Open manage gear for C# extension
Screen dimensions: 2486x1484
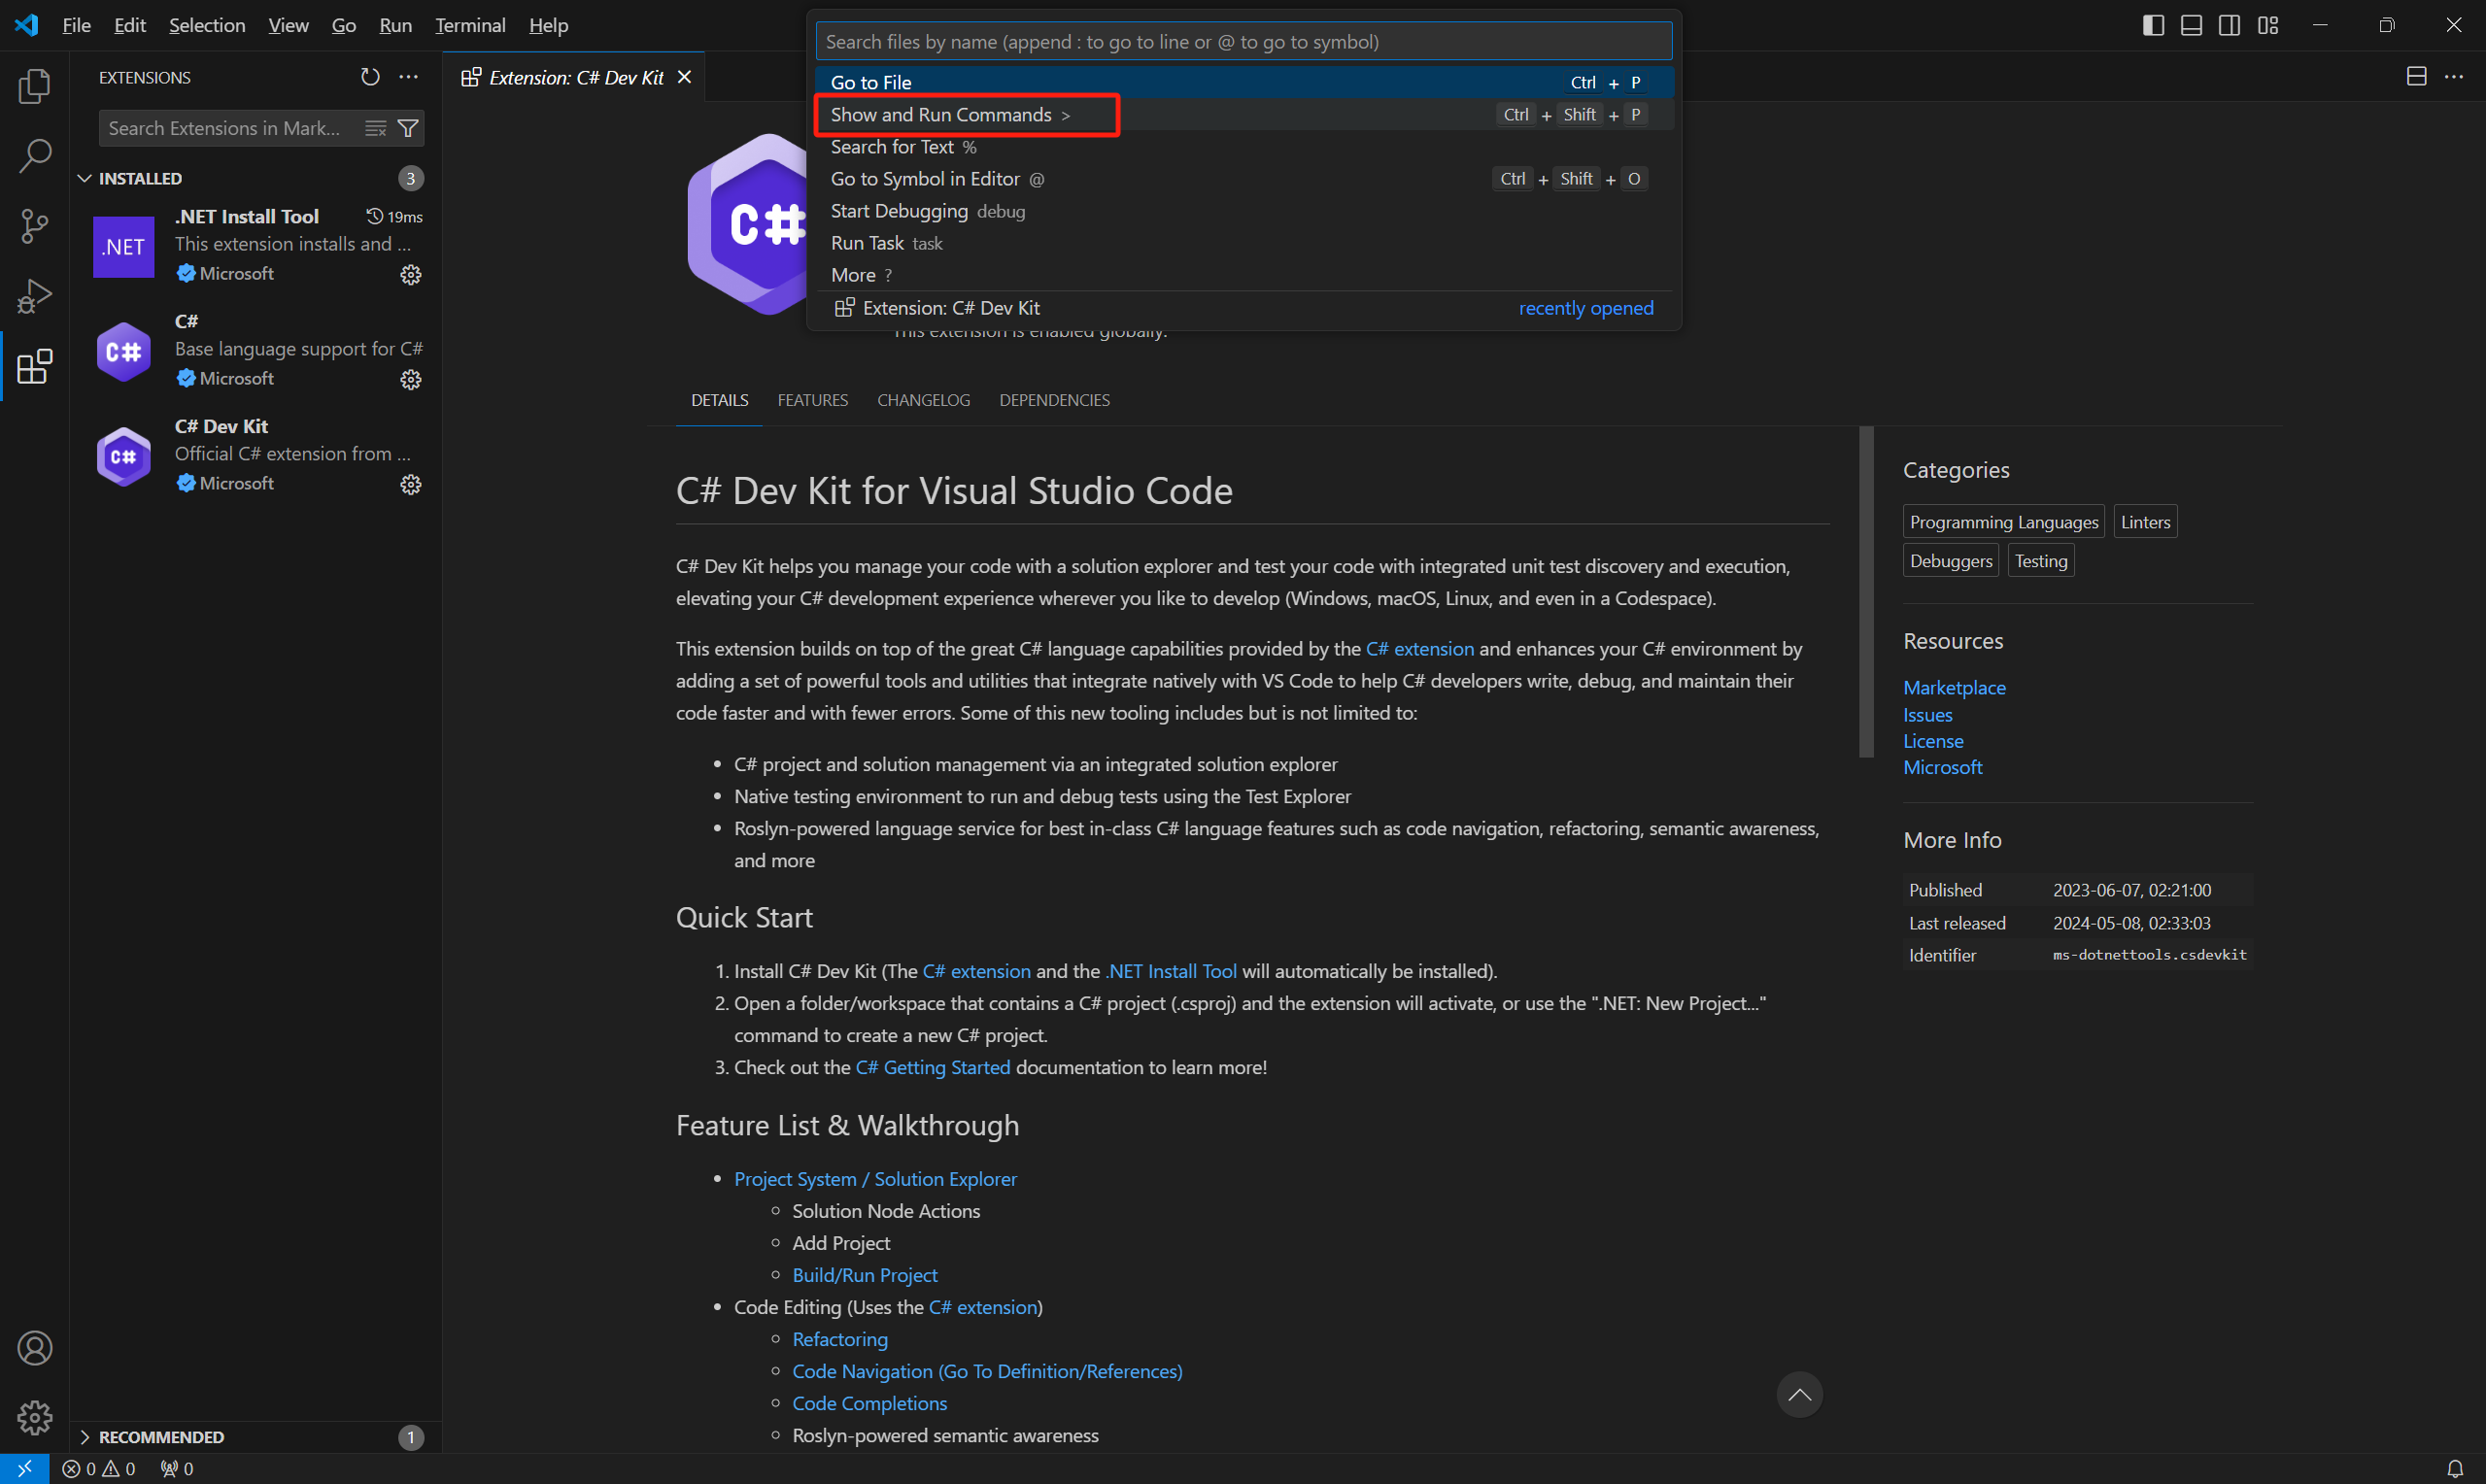click(x=411, y=380)
